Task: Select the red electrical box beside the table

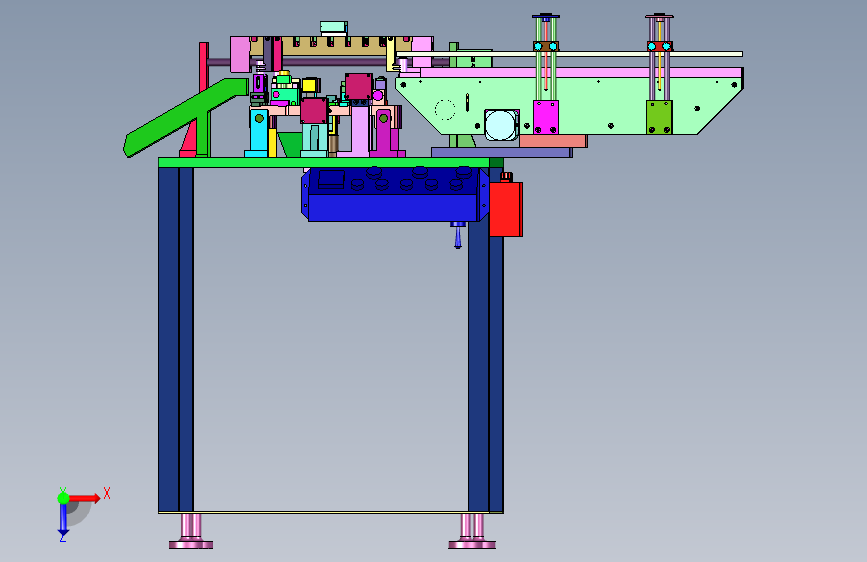Action: point(506,209)
